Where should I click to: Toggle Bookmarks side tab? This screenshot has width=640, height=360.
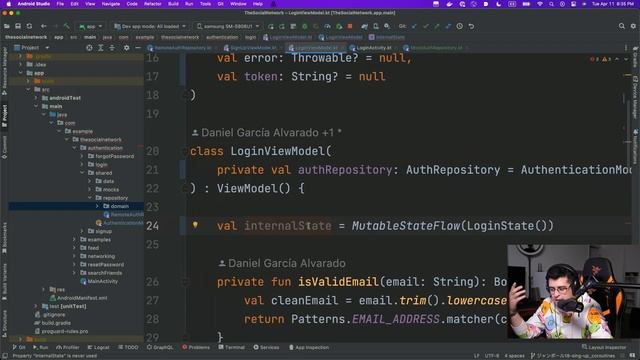(4, 238)
